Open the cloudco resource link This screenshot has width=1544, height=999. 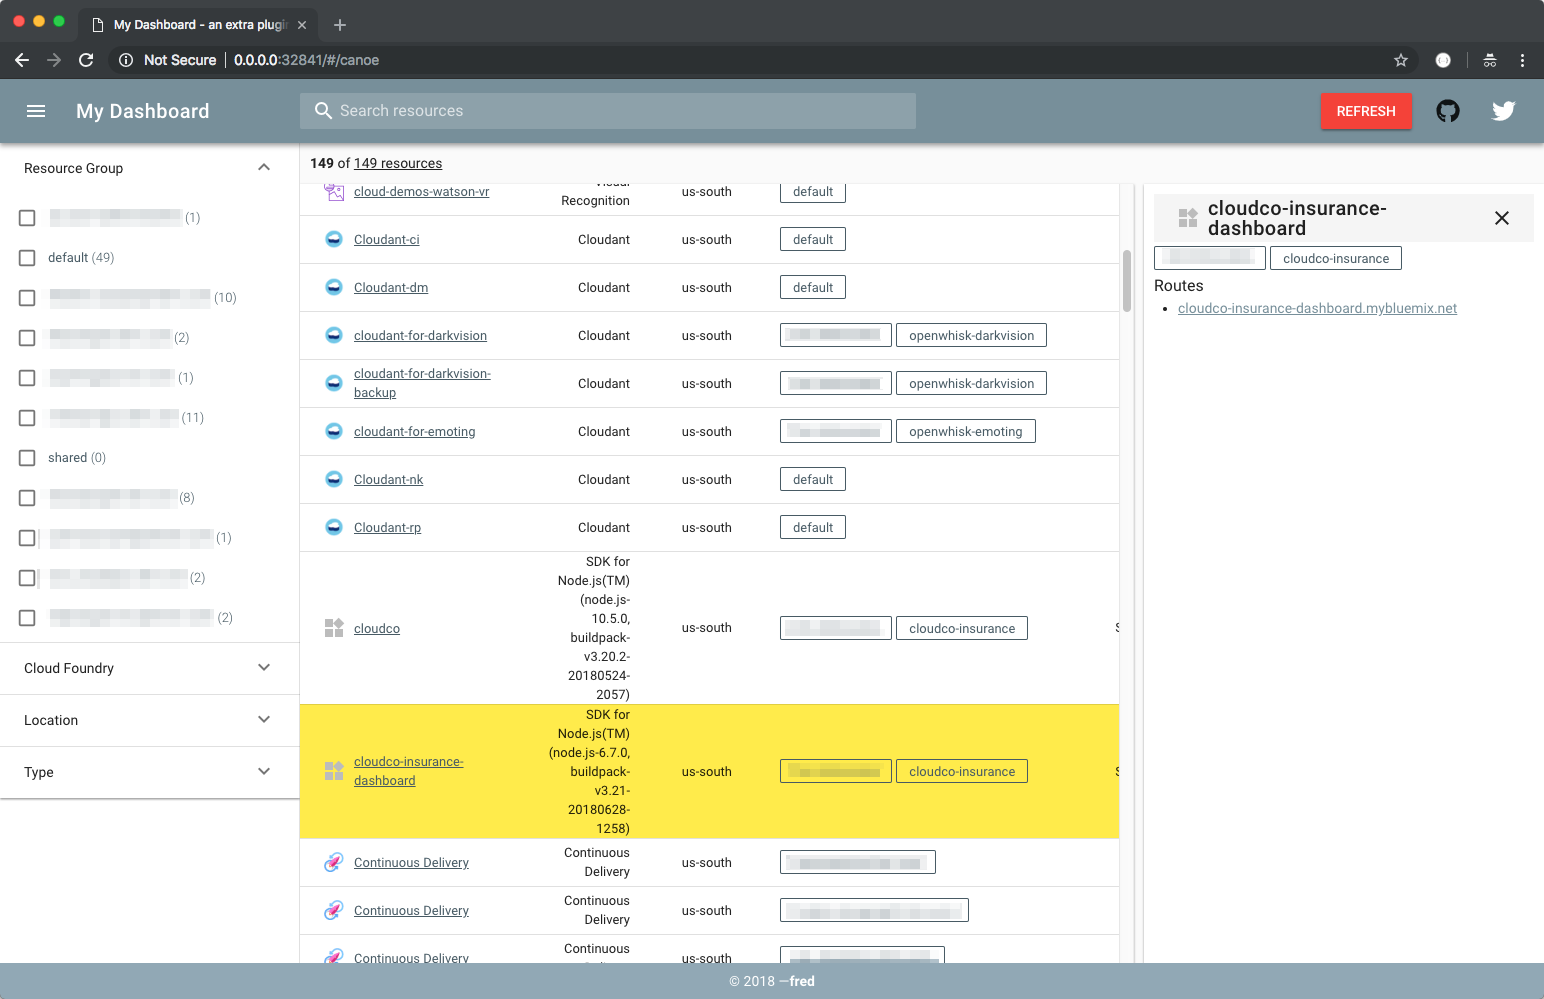point(377,628)
